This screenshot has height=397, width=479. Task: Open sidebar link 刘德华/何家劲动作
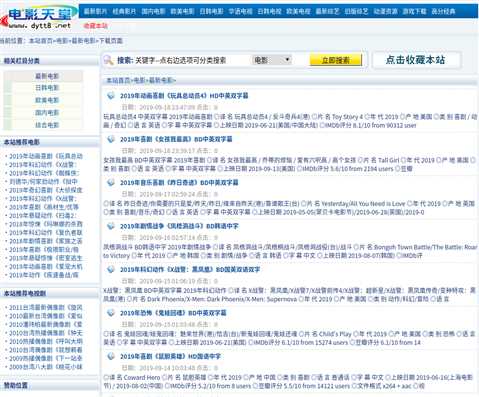click(x=43, y=181)
